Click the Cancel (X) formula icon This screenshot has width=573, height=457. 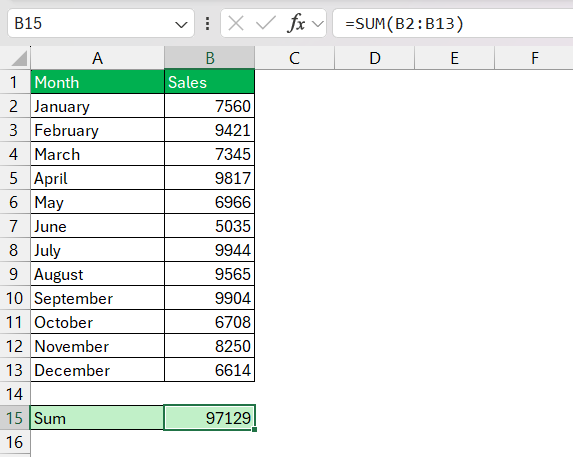point(236,24)
